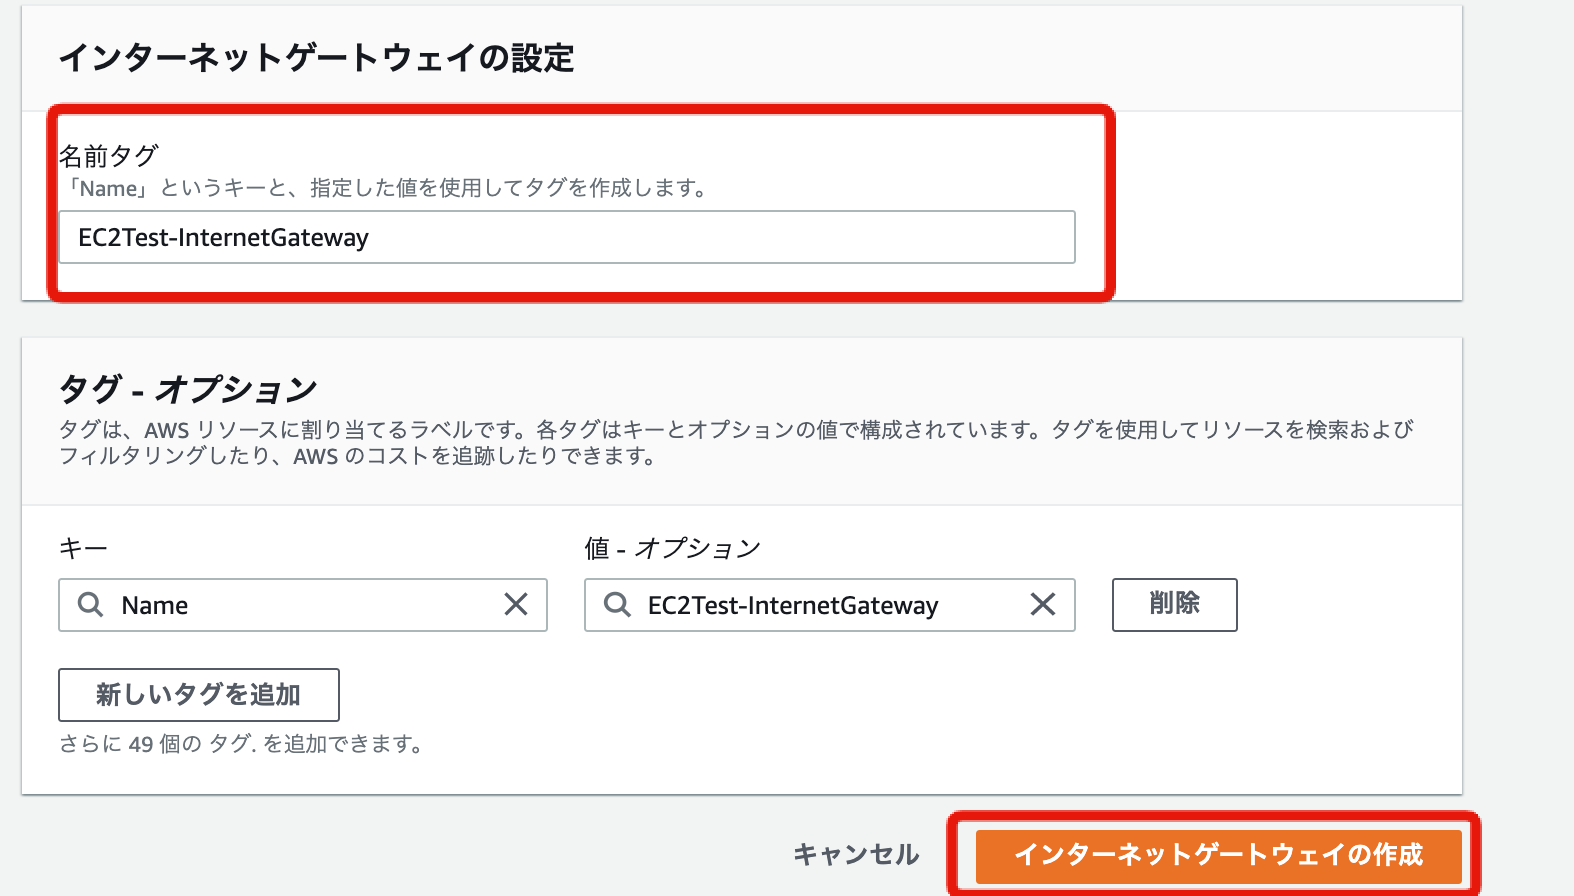
Task: Click the 「Name」というキーと description text
Action: (x=387, y=188)
